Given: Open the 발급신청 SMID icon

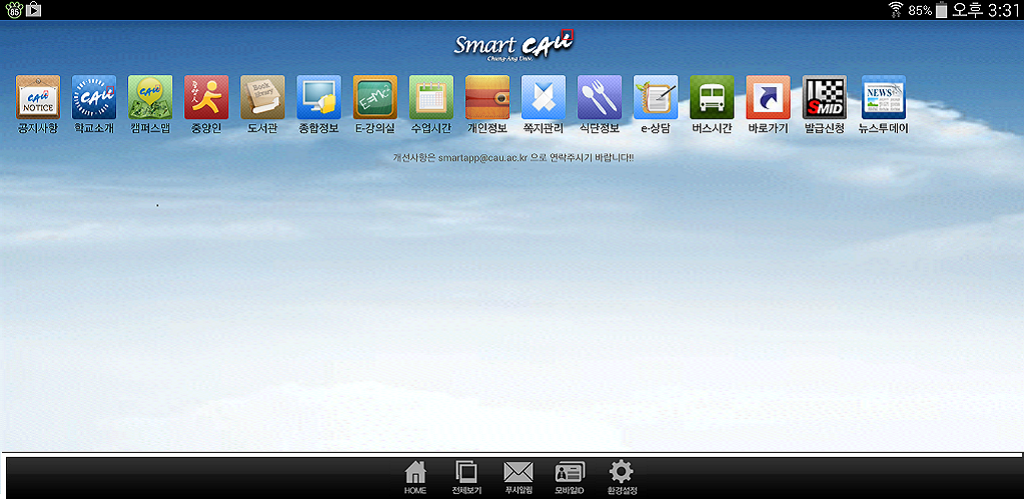Looking at the screenshot, I should 824,97.
